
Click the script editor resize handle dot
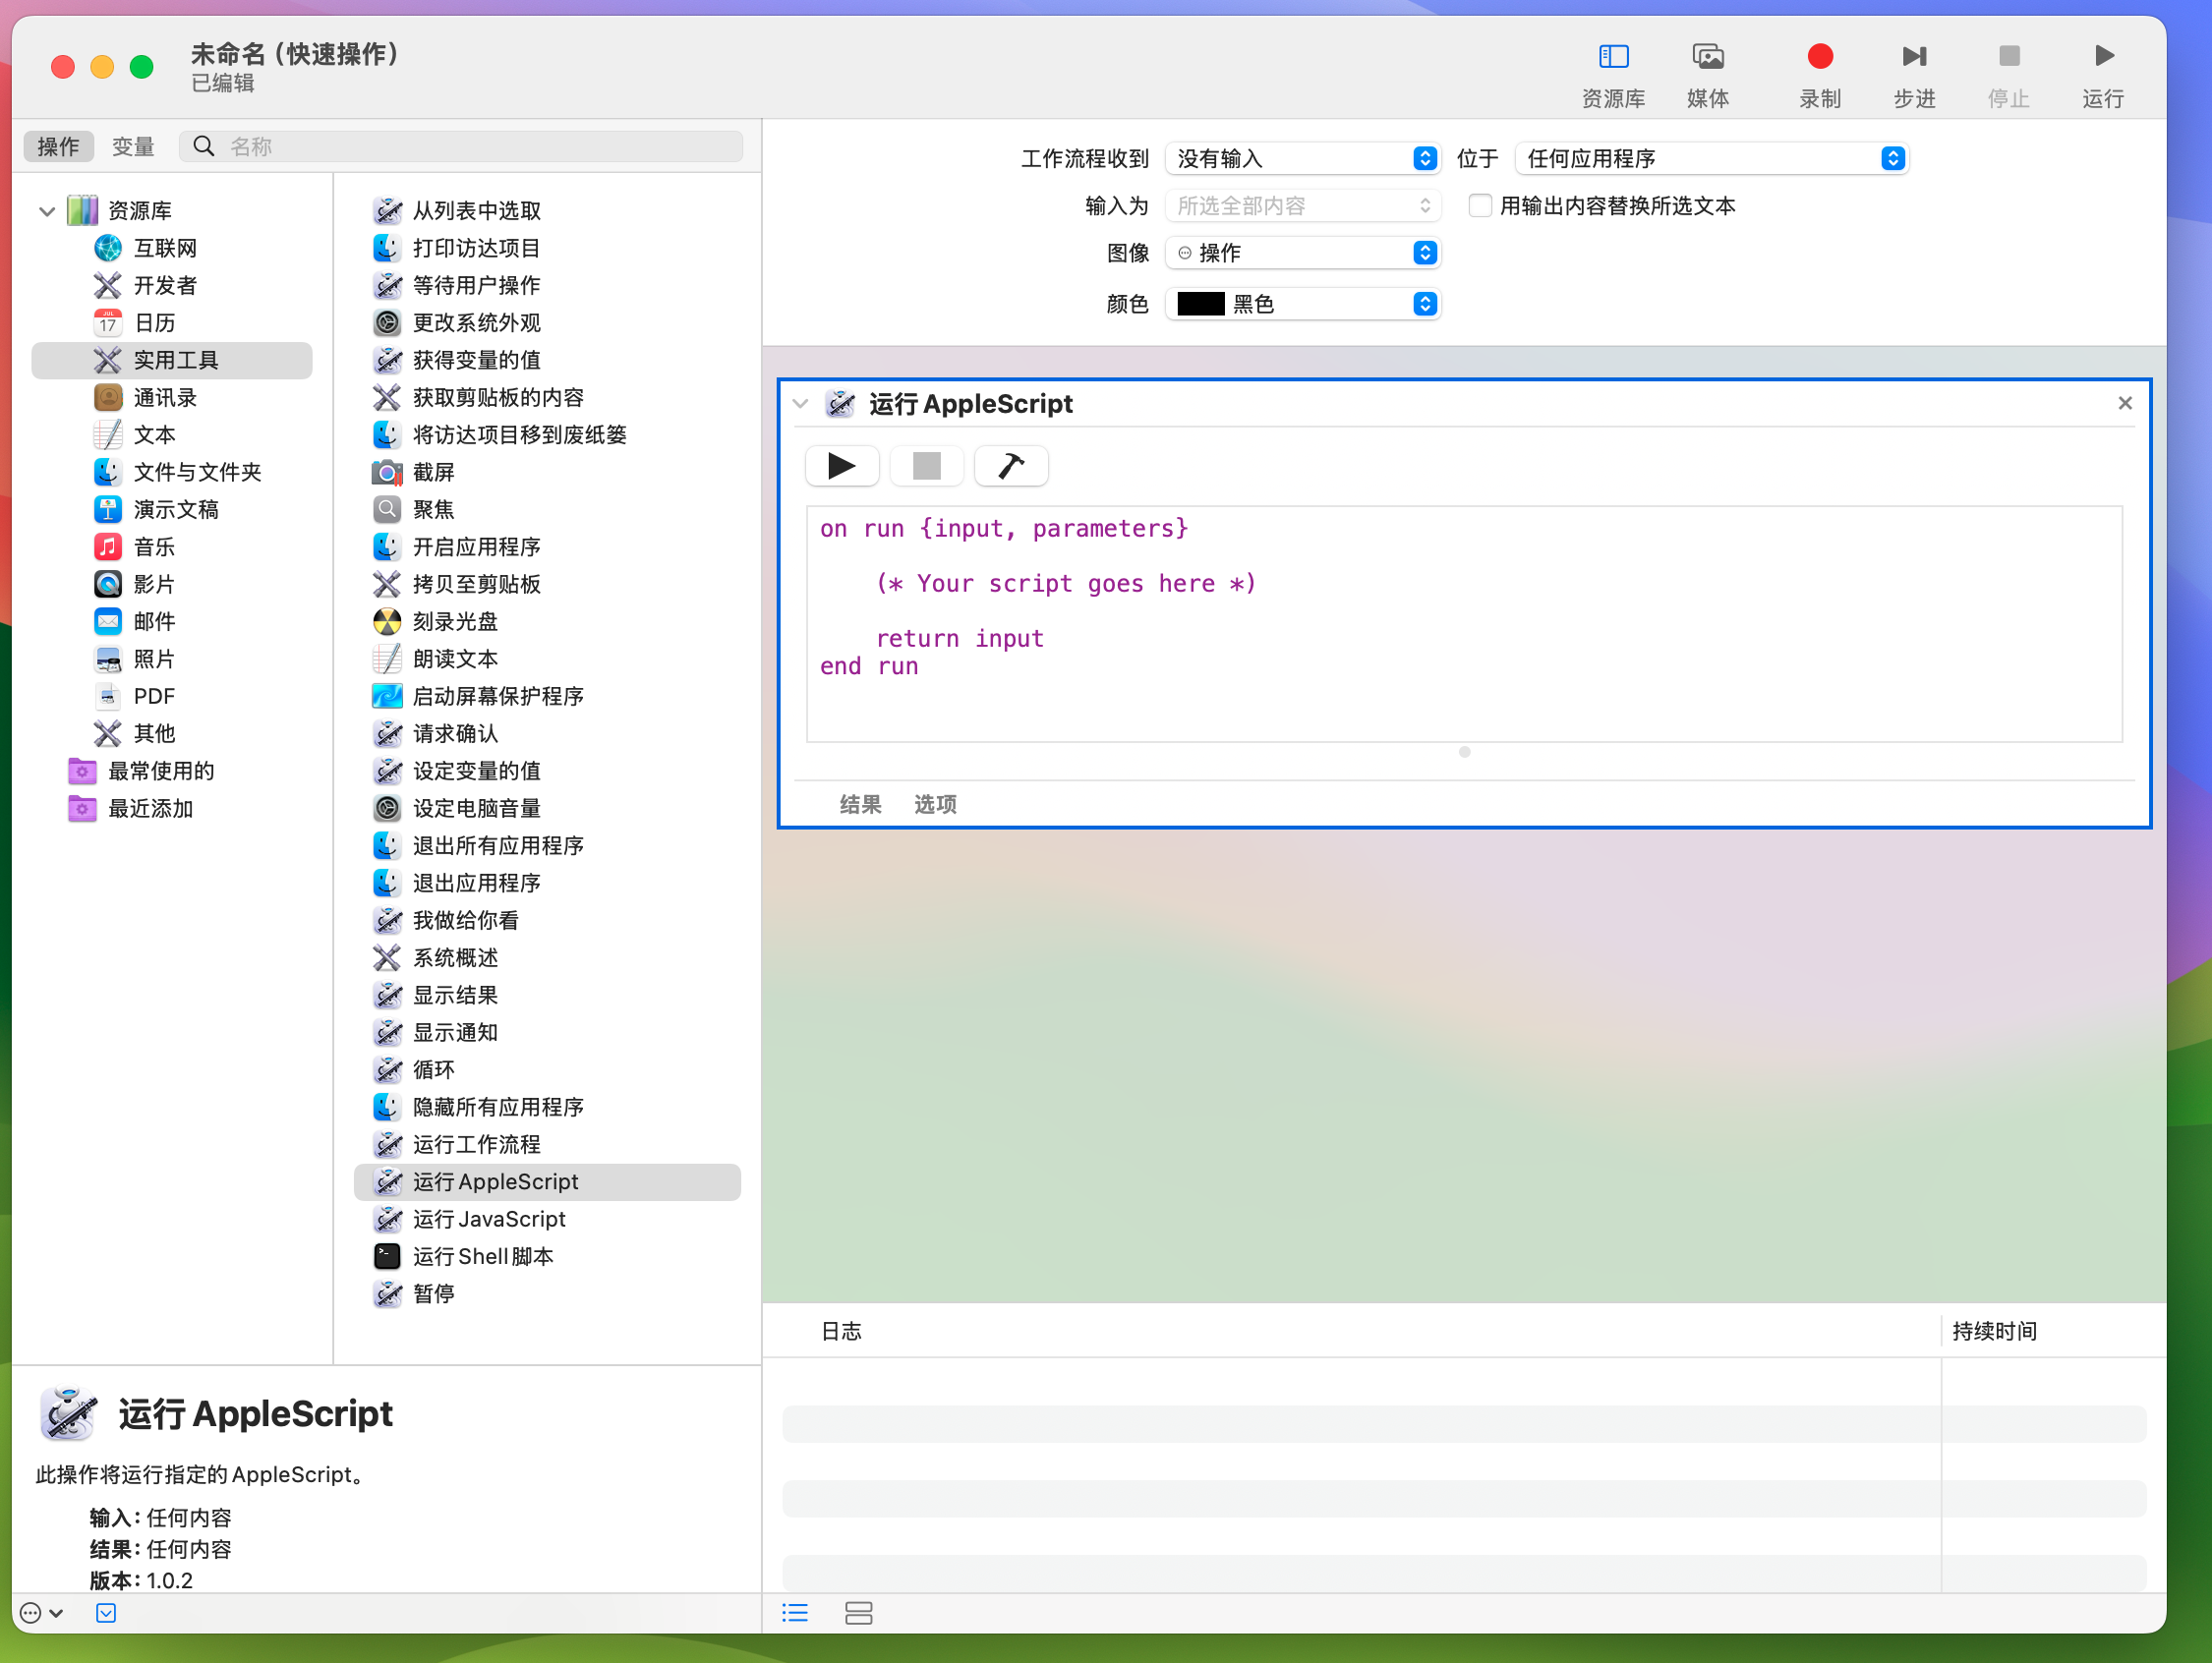click(1464, 752)
